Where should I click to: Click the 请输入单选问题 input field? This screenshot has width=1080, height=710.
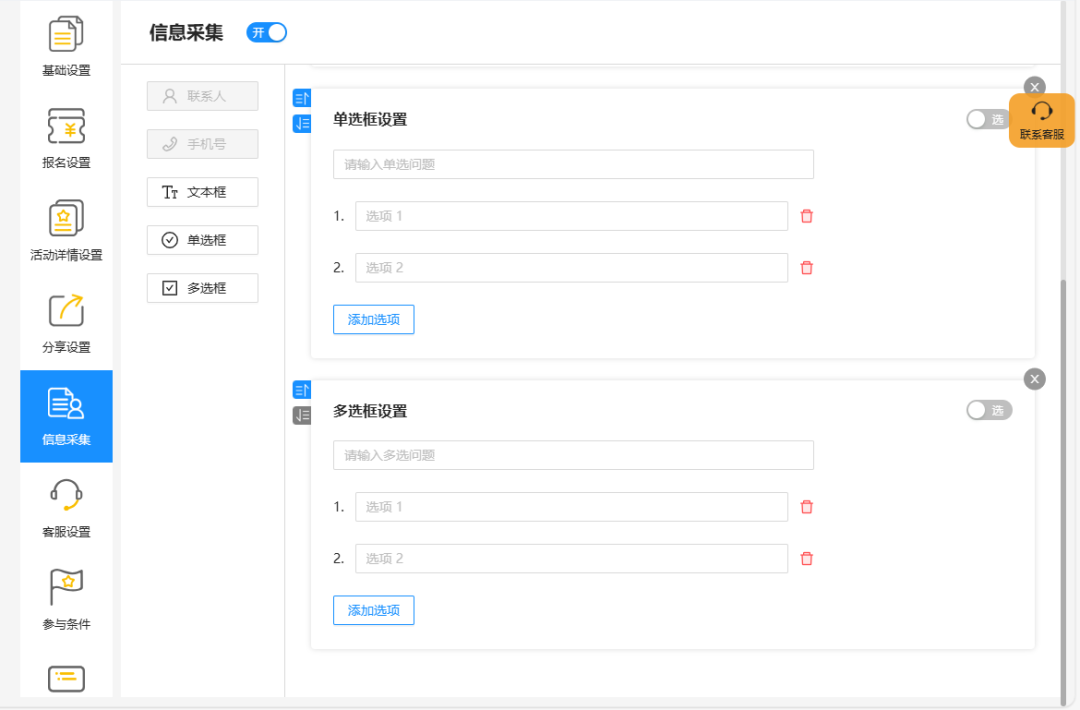(x=572, y=164)
